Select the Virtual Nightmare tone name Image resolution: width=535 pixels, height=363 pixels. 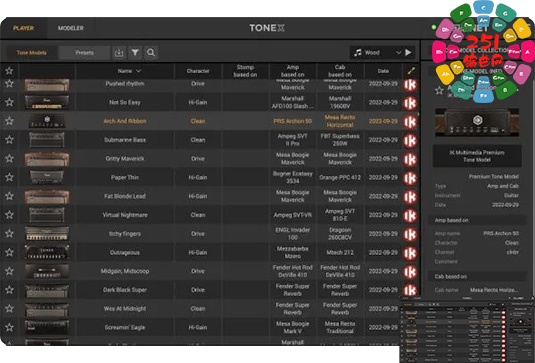pos(125,215)
